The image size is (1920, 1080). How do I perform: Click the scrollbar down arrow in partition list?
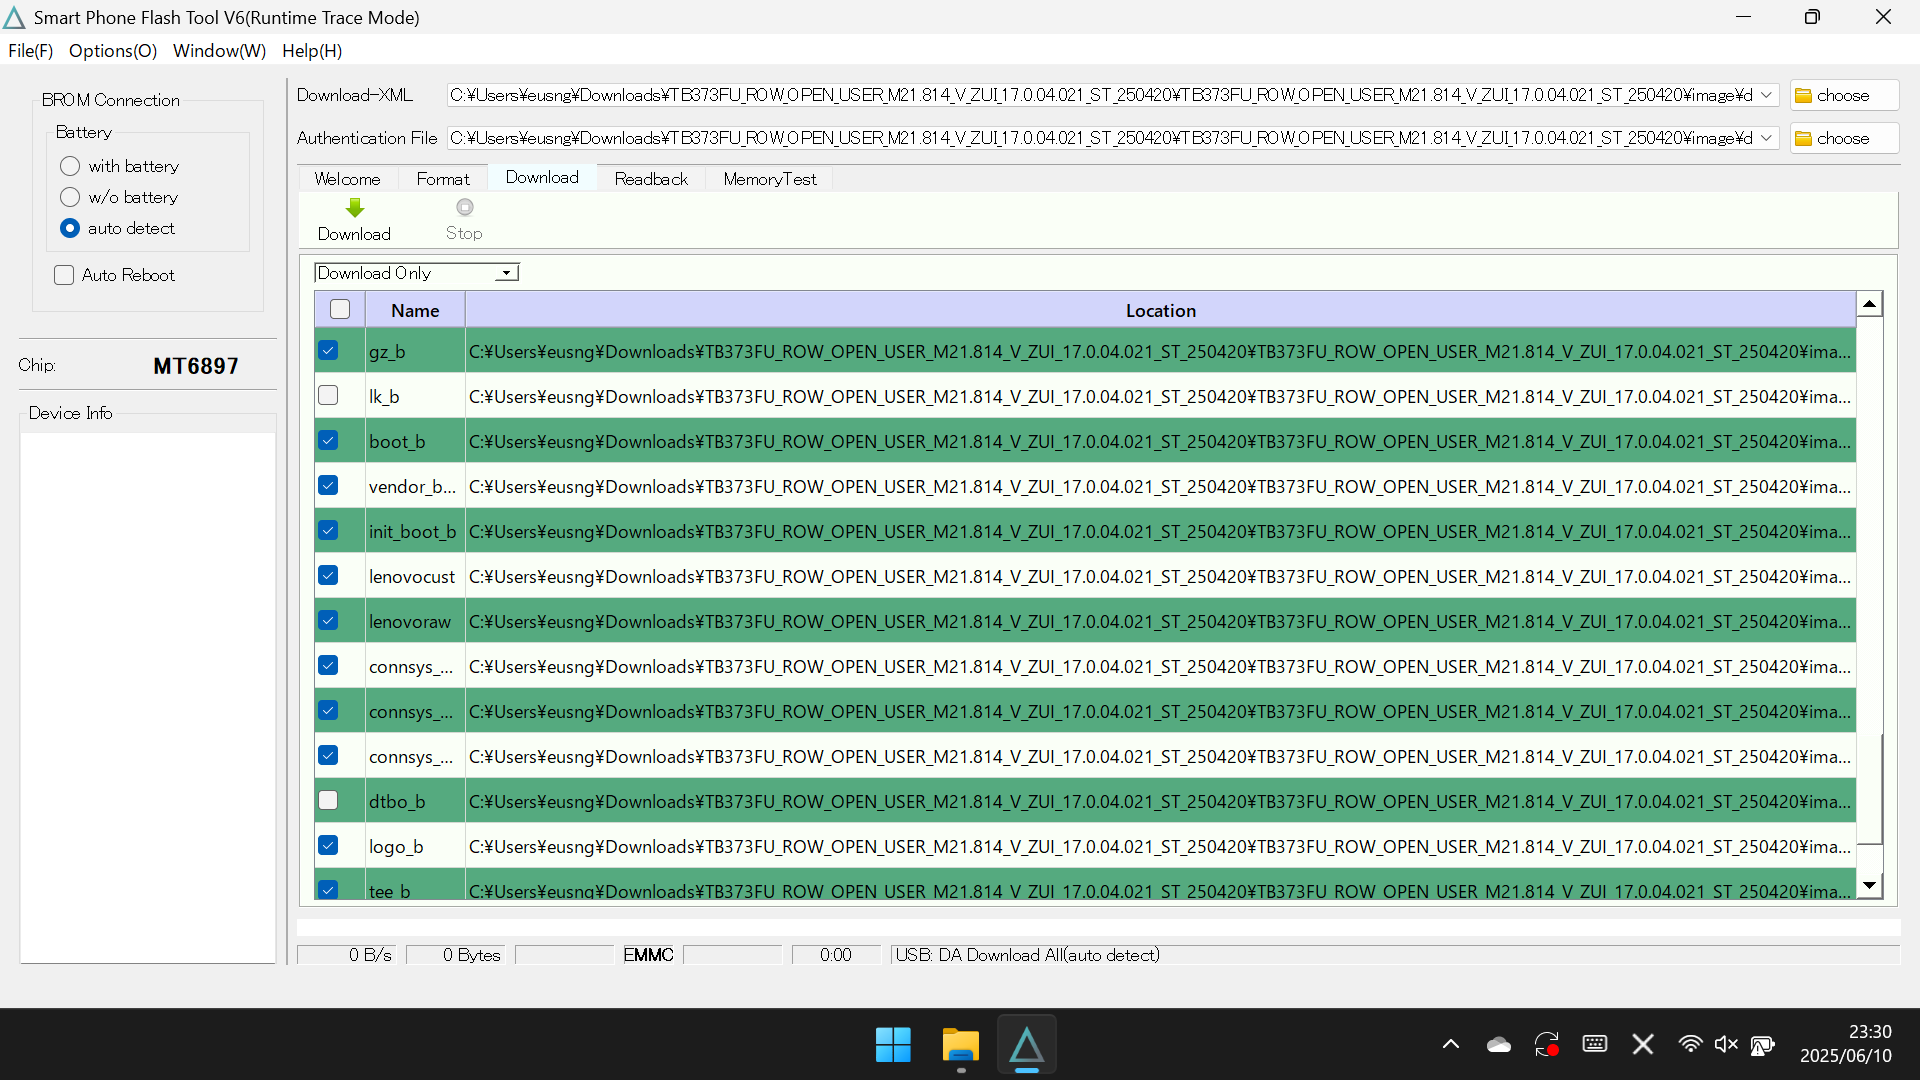coord(1870,885)
